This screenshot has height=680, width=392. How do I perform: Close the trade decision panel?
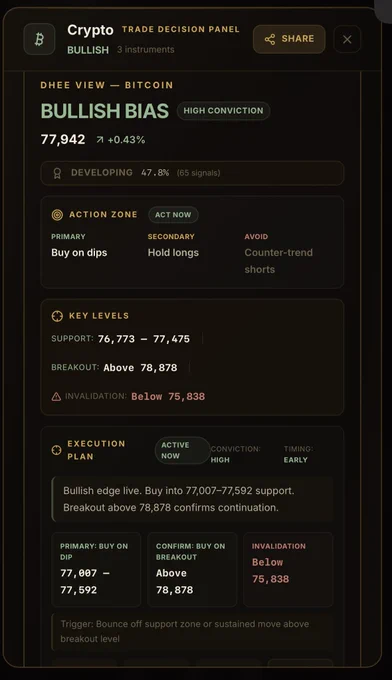(x=347, y=39)
